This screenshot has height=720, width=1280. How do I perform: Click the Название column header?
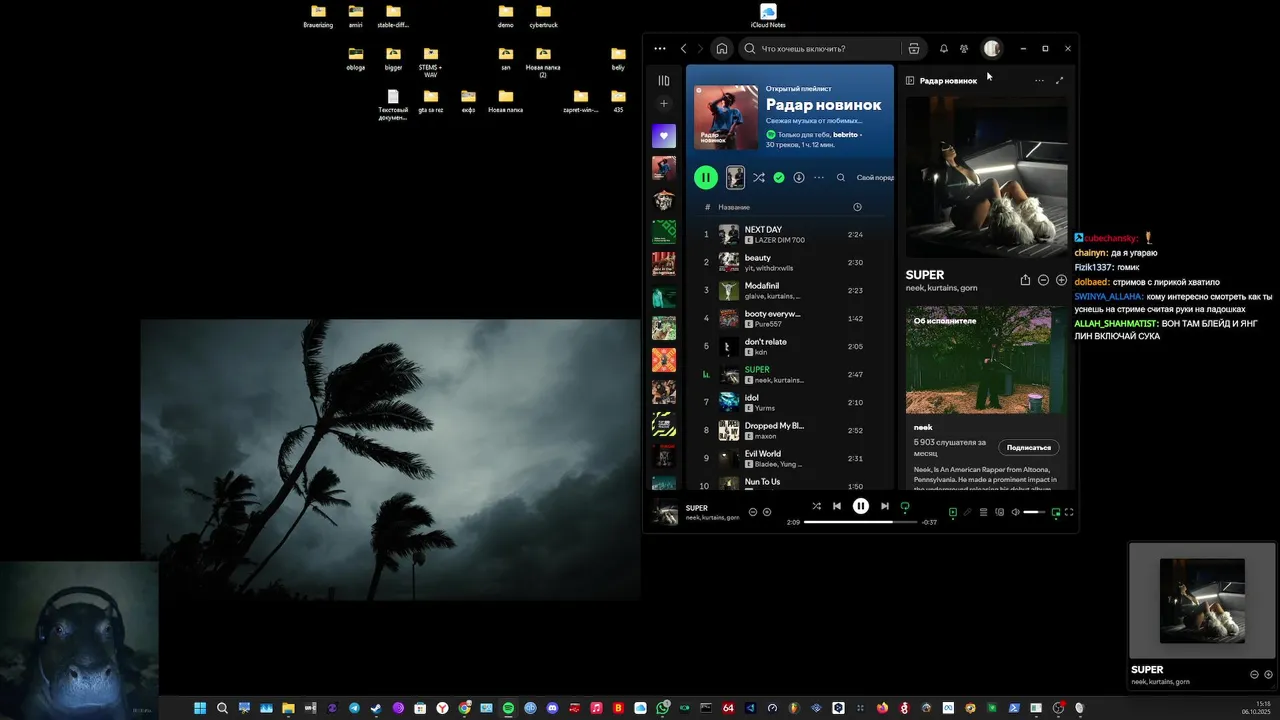(734, 207)
